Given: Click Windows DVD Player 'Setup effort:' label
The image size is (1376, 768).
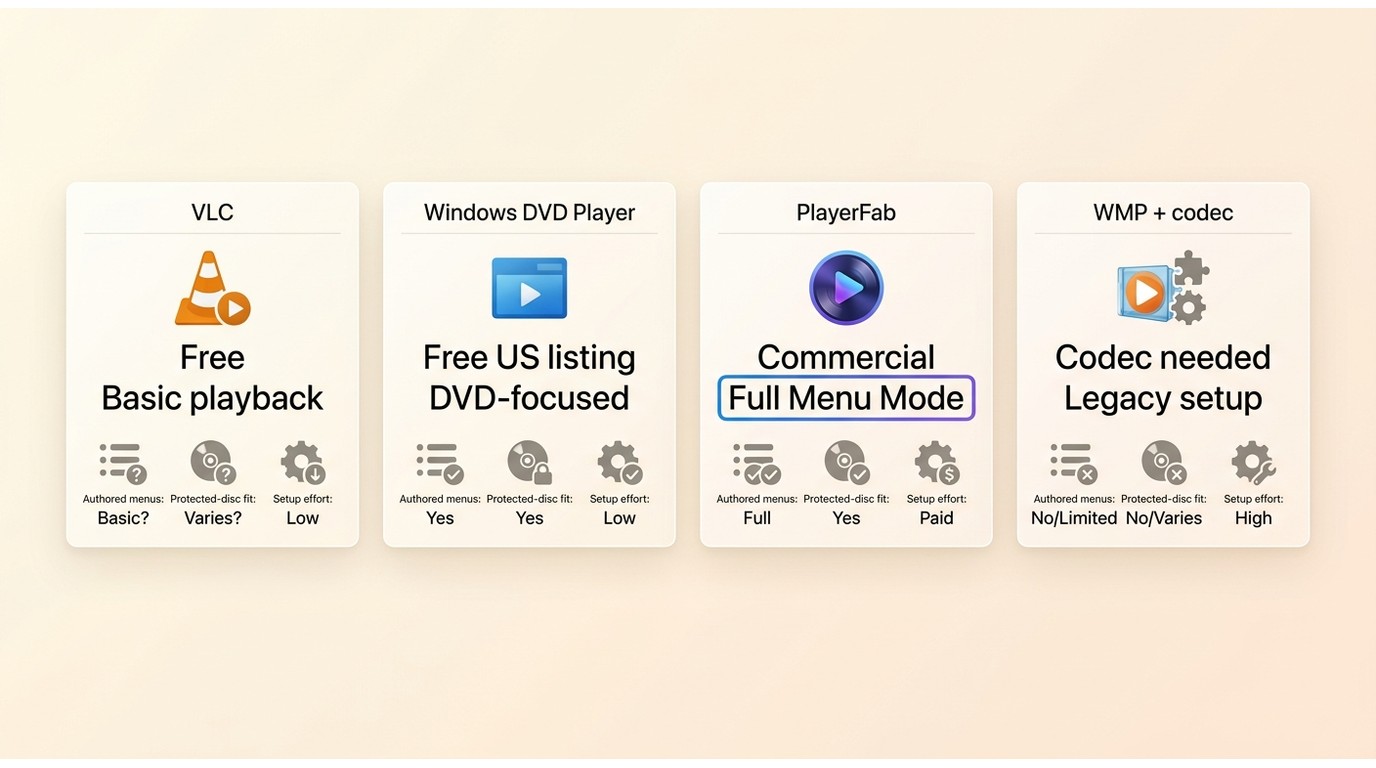Looking at the screenshot, I should pos(620,499).
